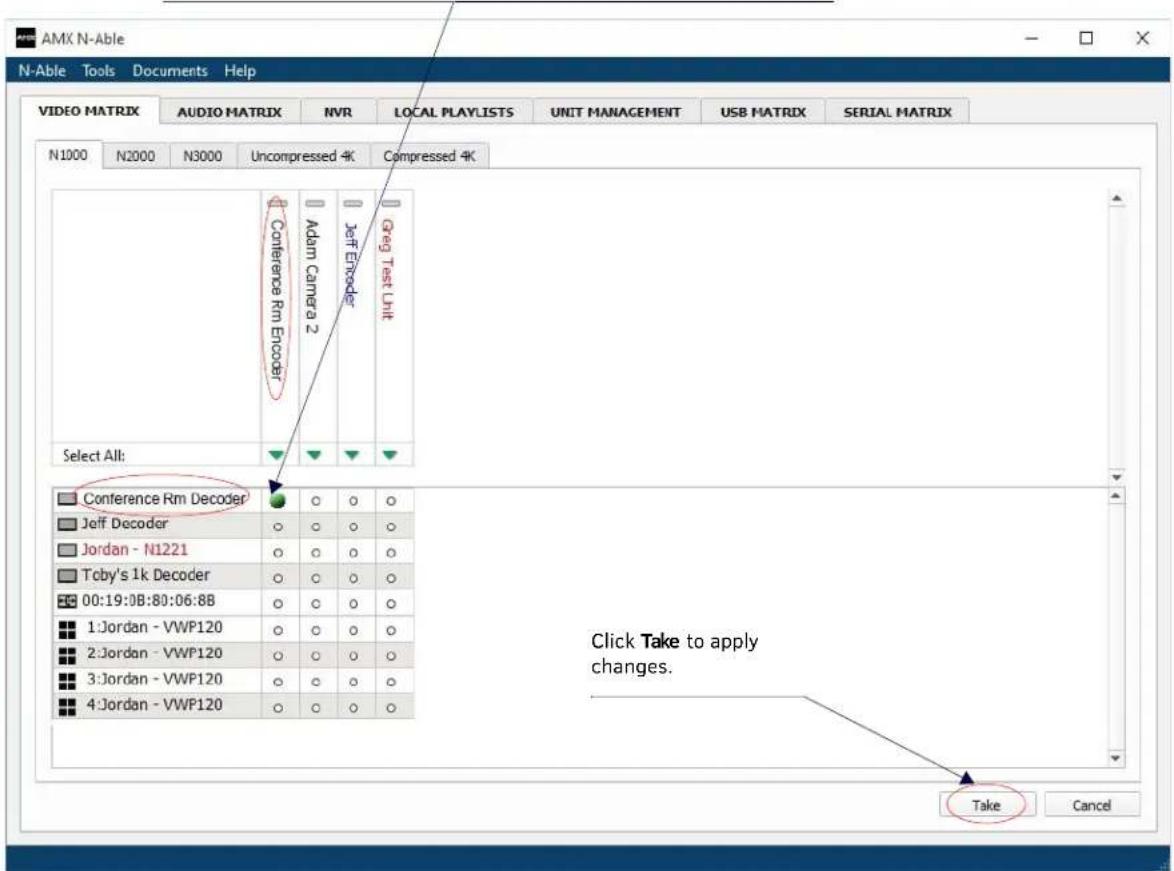Click the decoder icon beside Conference Rm Decoder
Viewport: 1174px width, 871px height.
(x=67, y=499)
